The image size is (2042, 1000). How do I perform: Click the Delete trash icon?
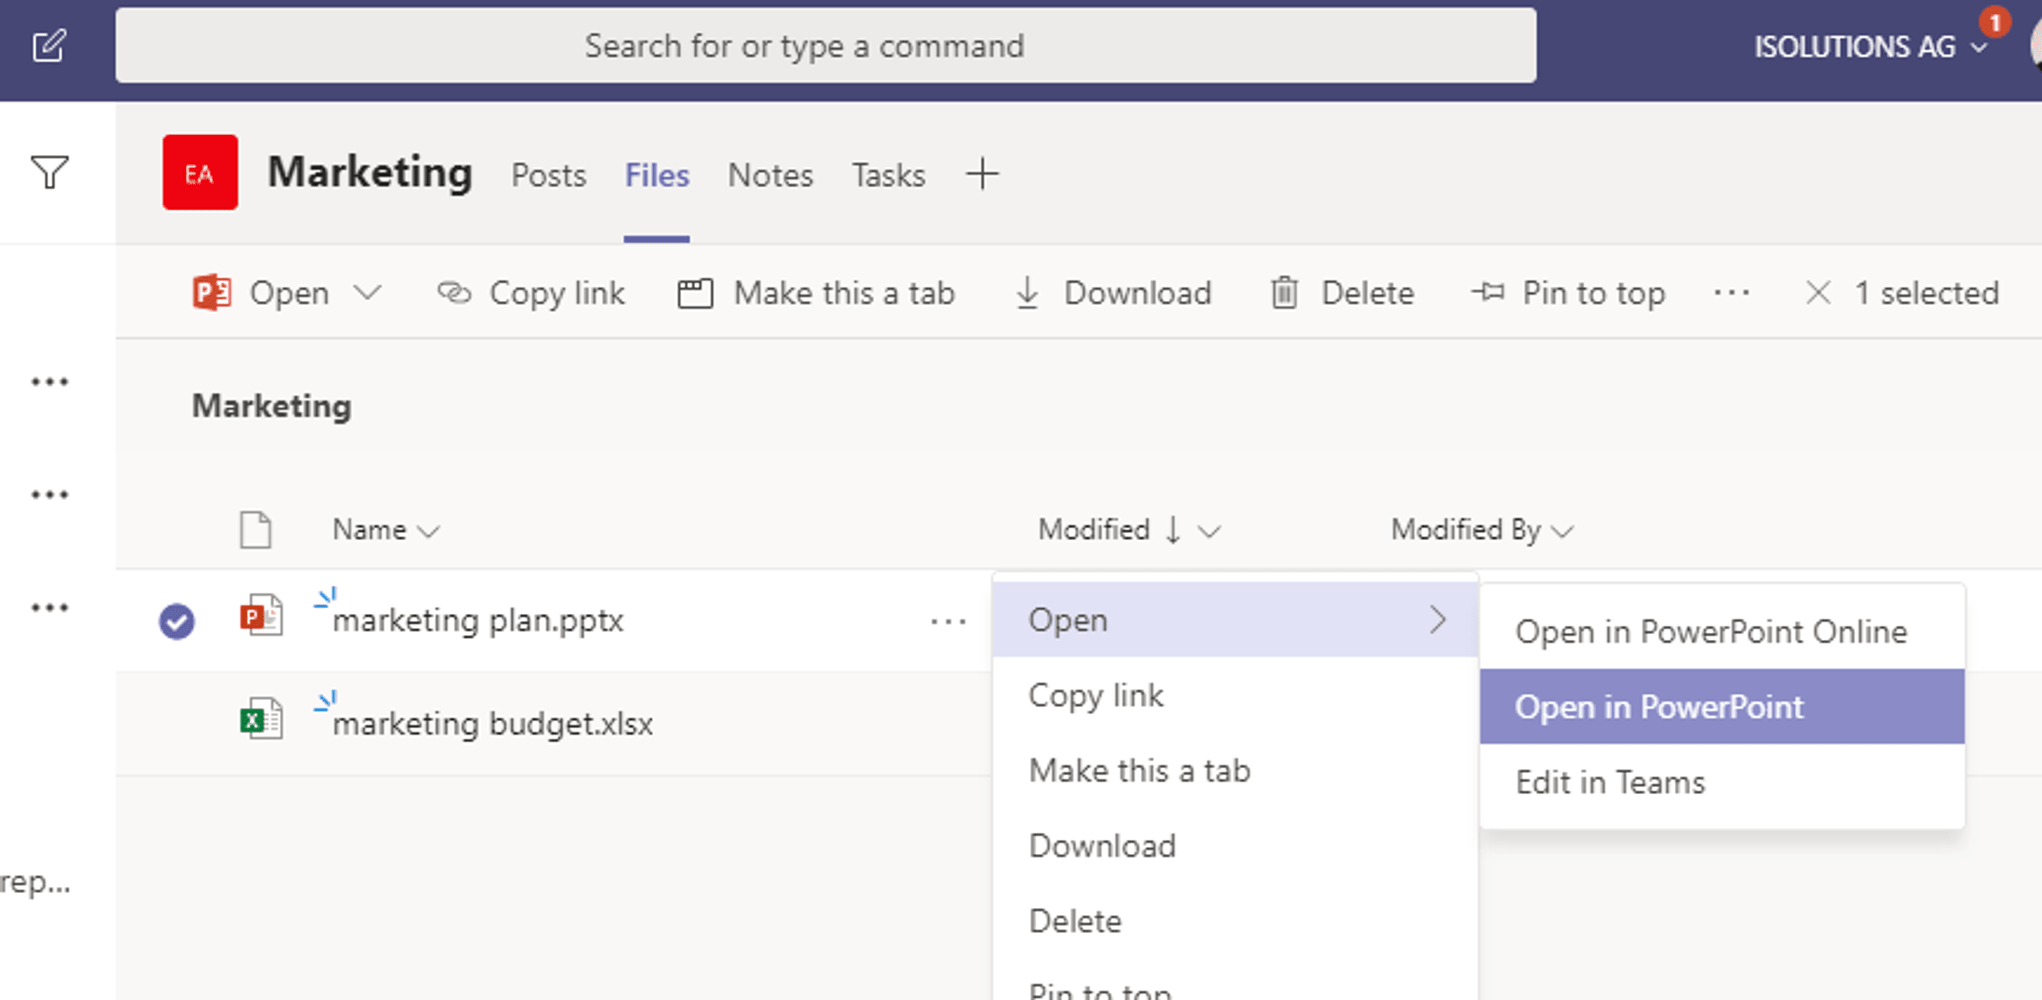pos(1284,293)
